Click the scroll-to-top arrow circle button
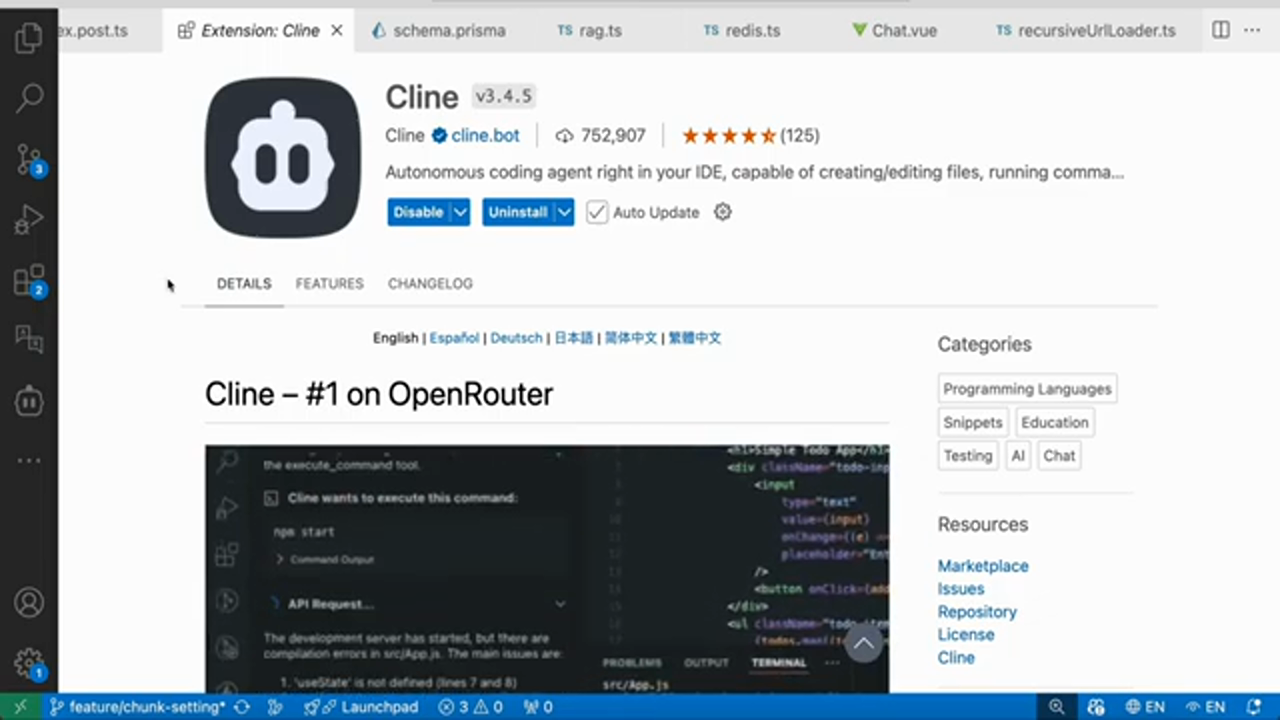 [x=864, y=643]
